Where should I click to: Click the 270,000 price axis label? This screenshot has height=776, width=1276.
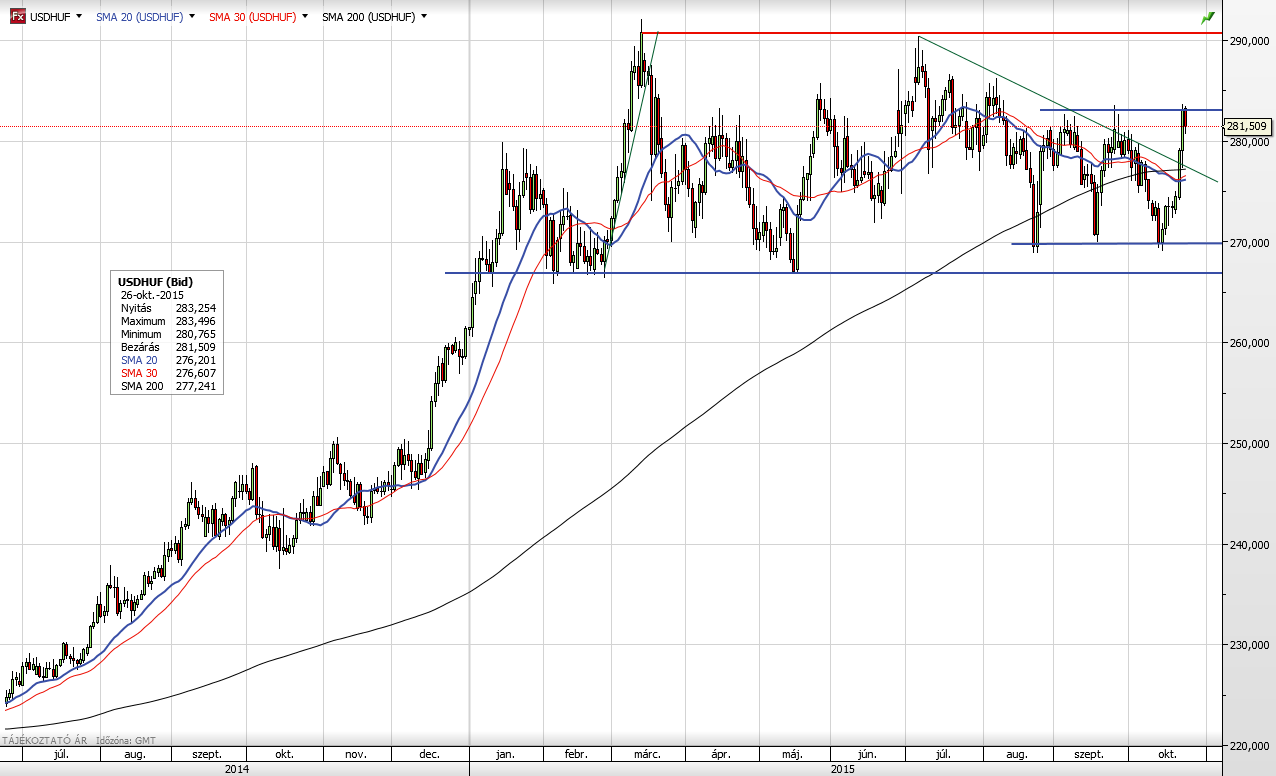click(x=1251, y=243)
